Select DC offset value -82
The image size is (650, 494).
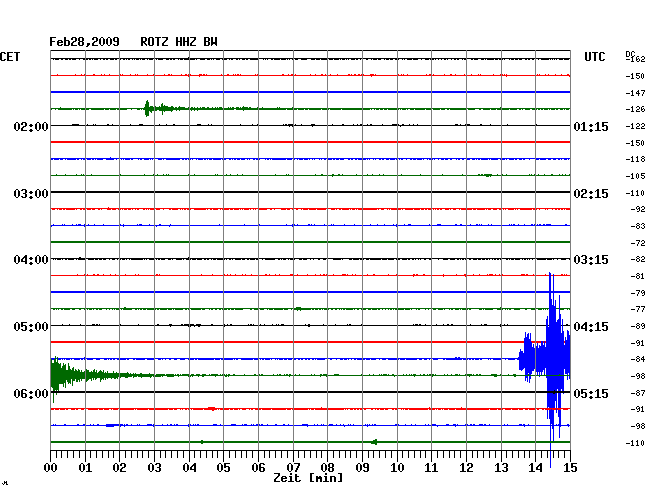[x=638, y=259]
